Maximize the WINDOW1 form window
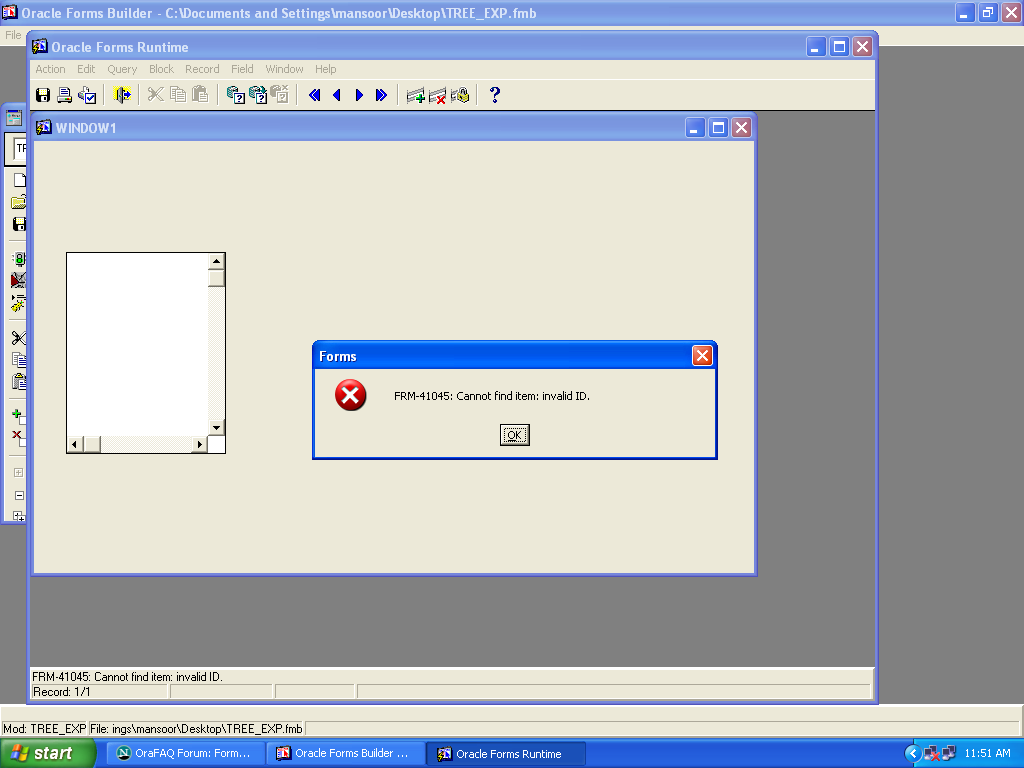The image size is (1024, 768). click(718, 128)
